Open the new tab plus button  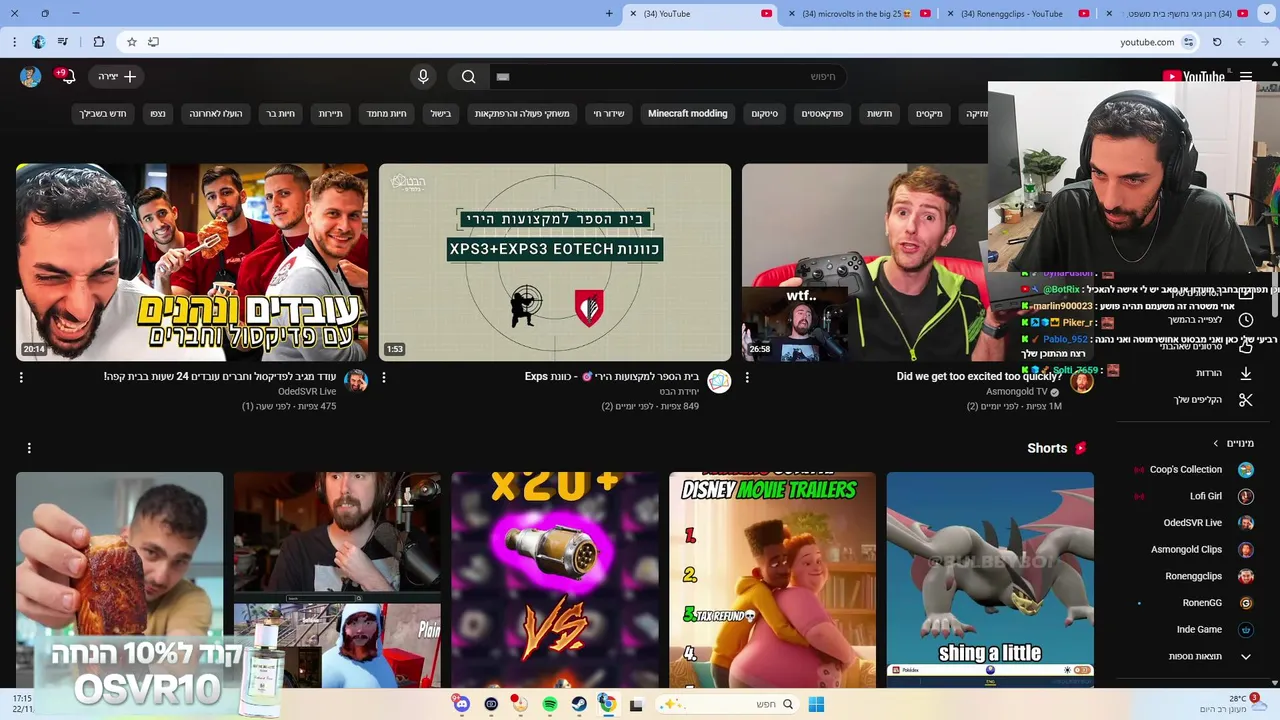coord(609,14)
